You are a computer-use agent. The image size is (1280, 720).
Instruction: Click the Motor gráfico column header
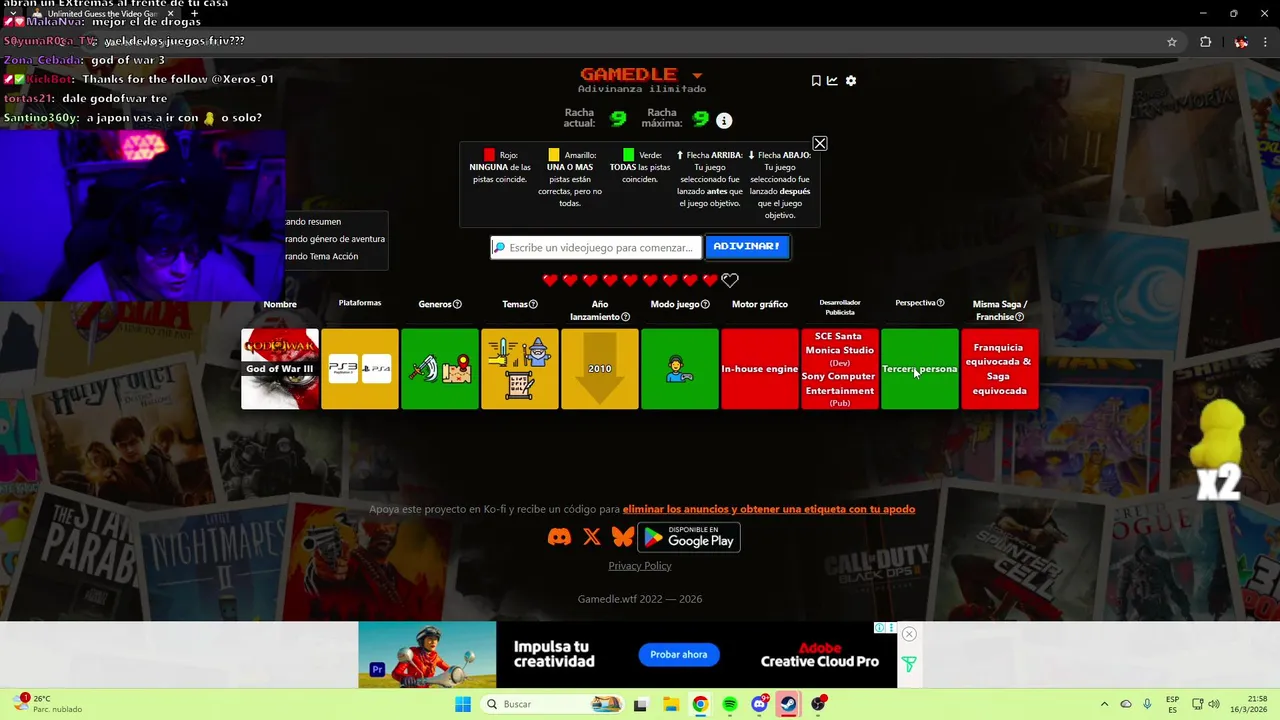pos(760,304)
